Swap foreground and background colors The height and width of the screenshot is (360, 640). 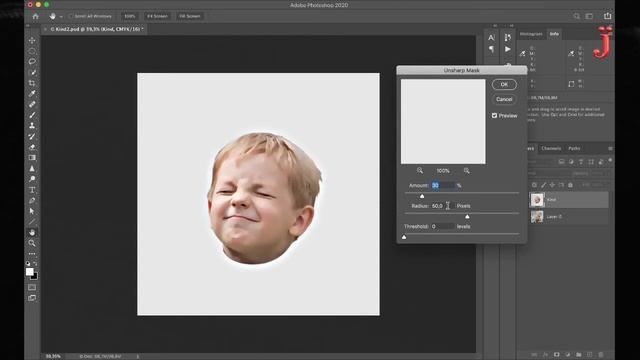click(x=35, y=264)
